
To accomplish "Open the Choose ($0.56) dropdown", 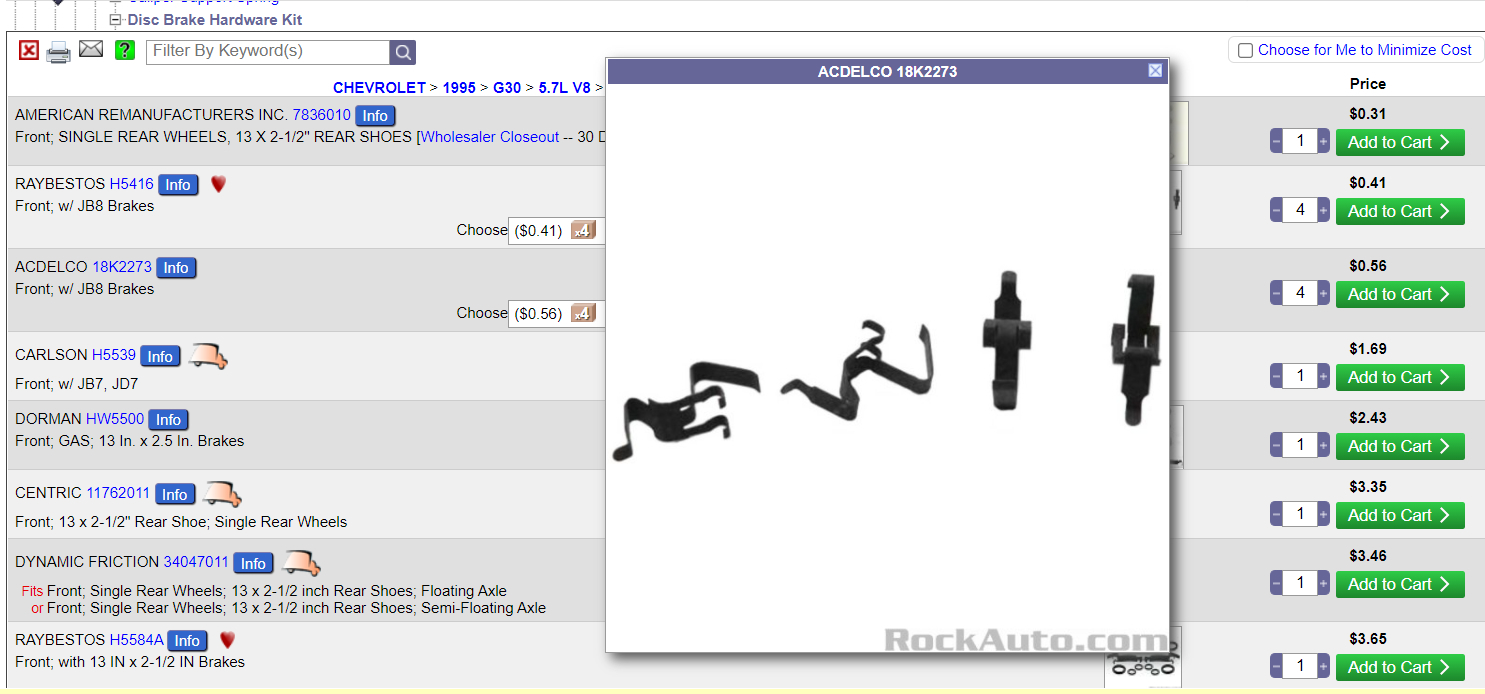I will click(555, 314).
